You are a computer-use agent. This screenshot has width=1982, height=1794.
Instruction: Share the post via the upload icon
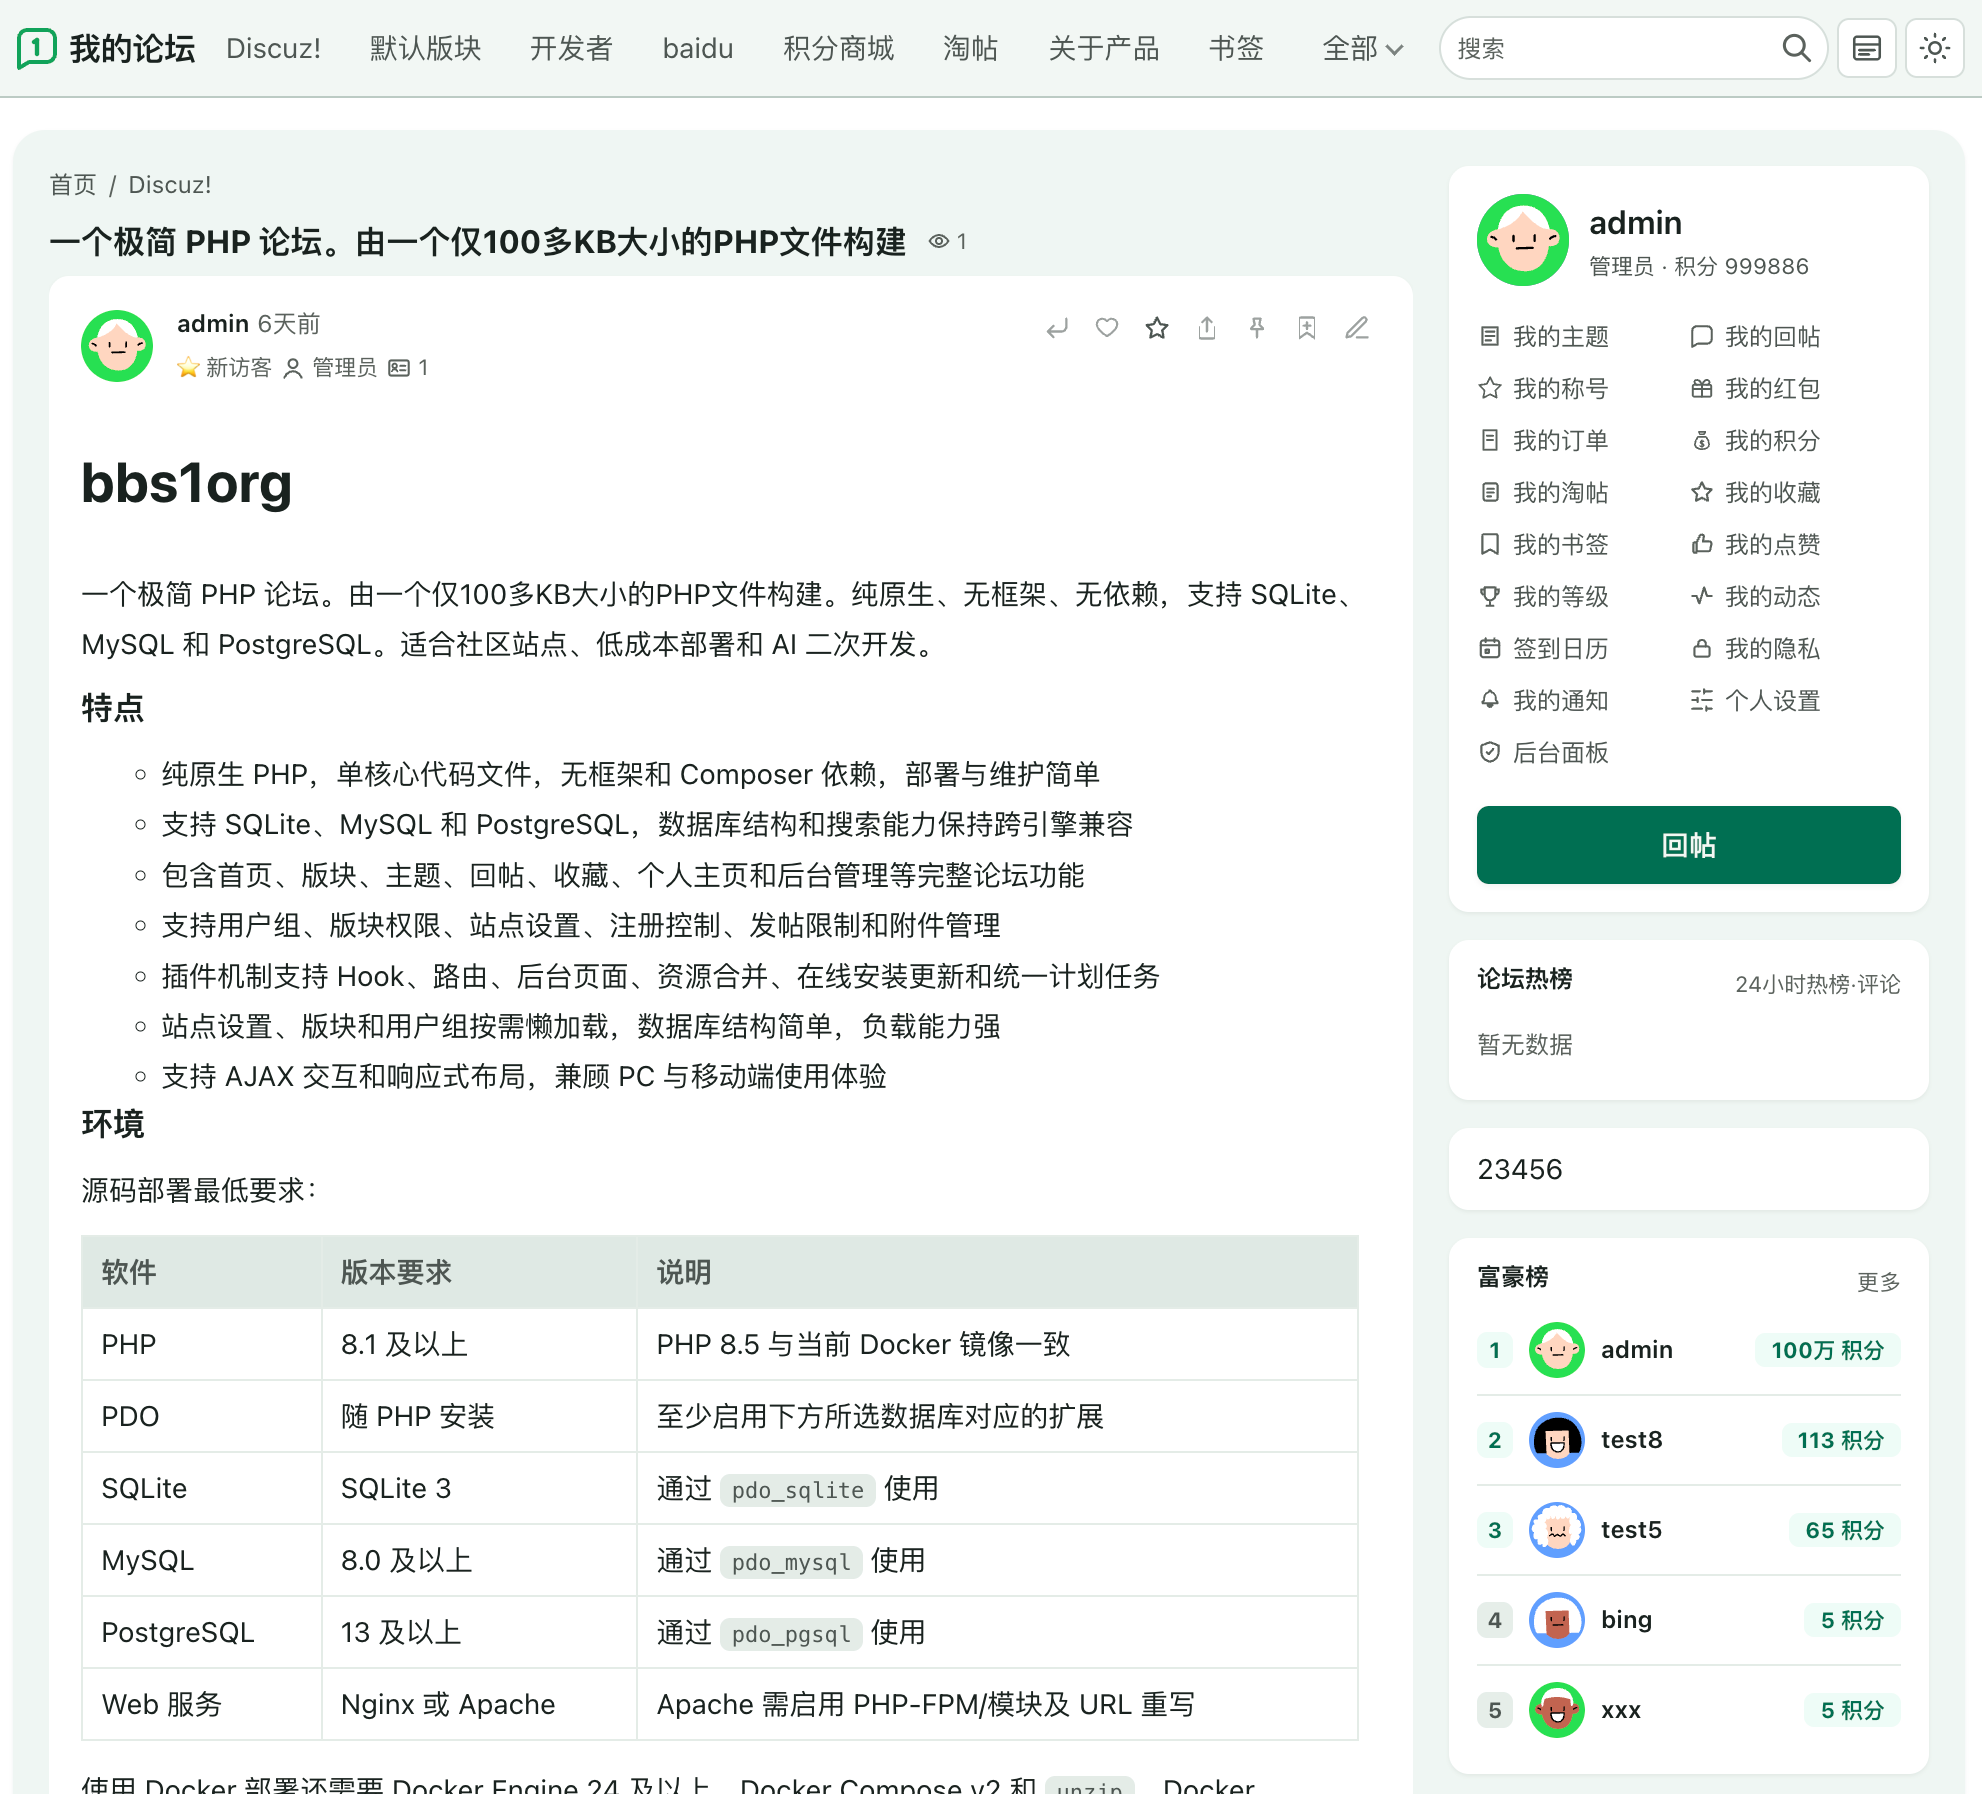tap(1207, 328)
